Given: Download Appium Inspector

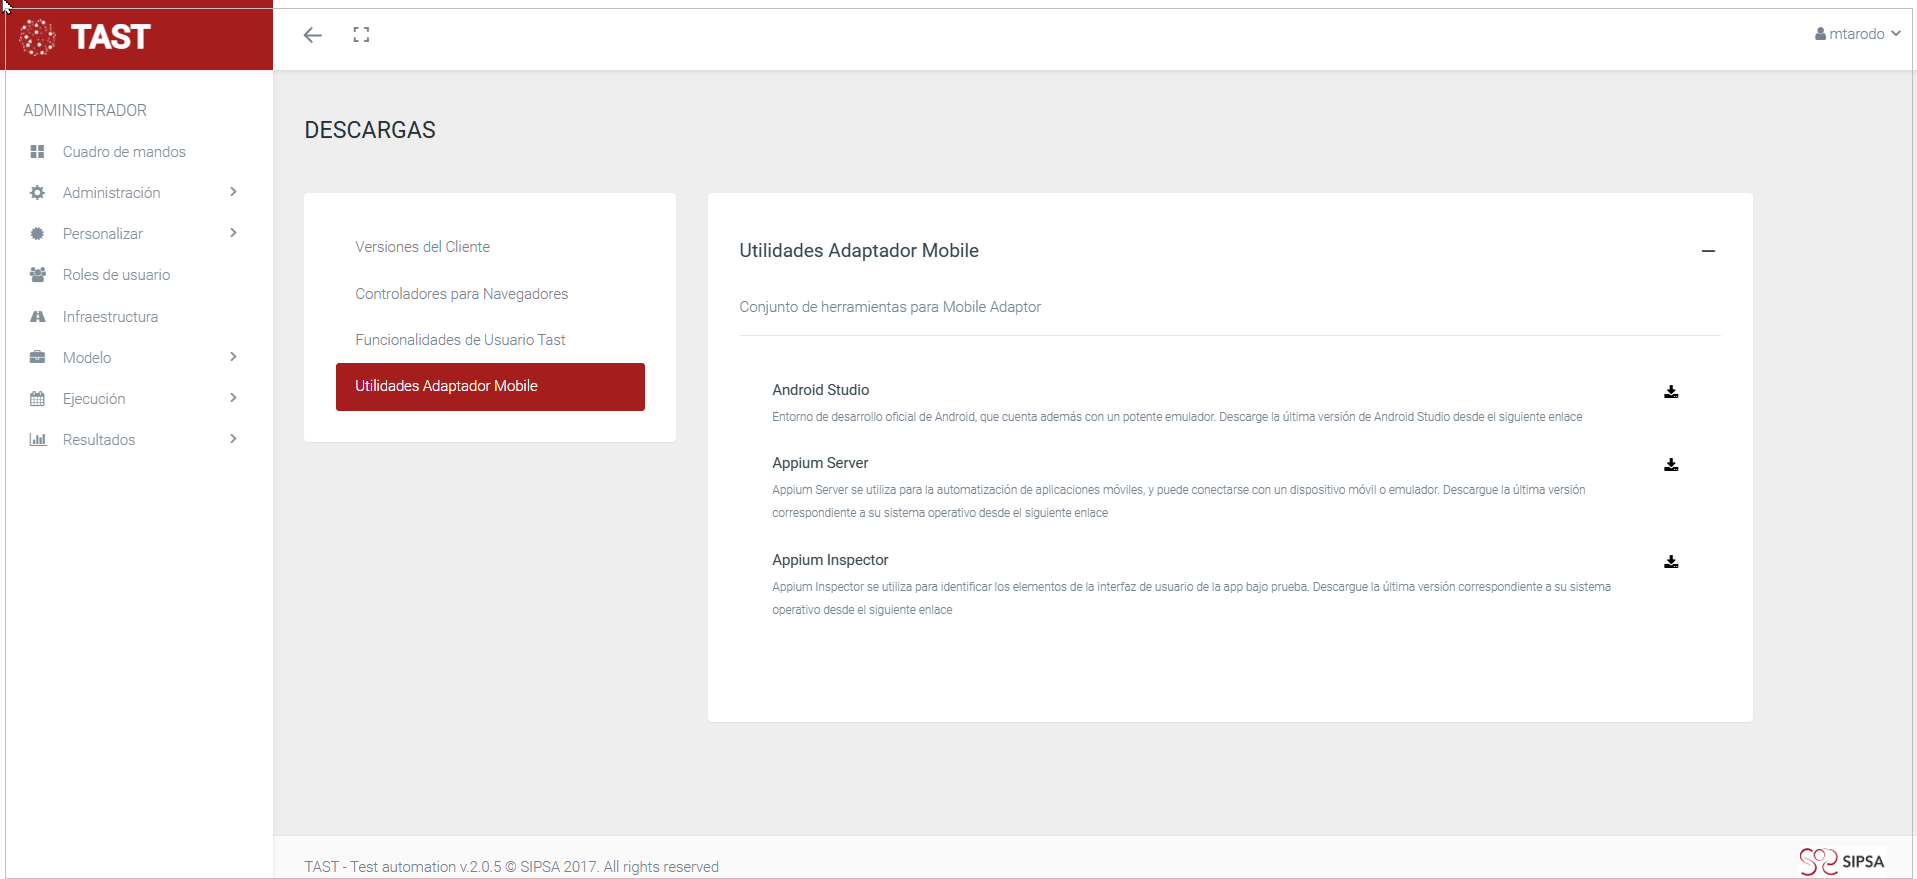Looking at the screenshot, I should (1670, 562).
